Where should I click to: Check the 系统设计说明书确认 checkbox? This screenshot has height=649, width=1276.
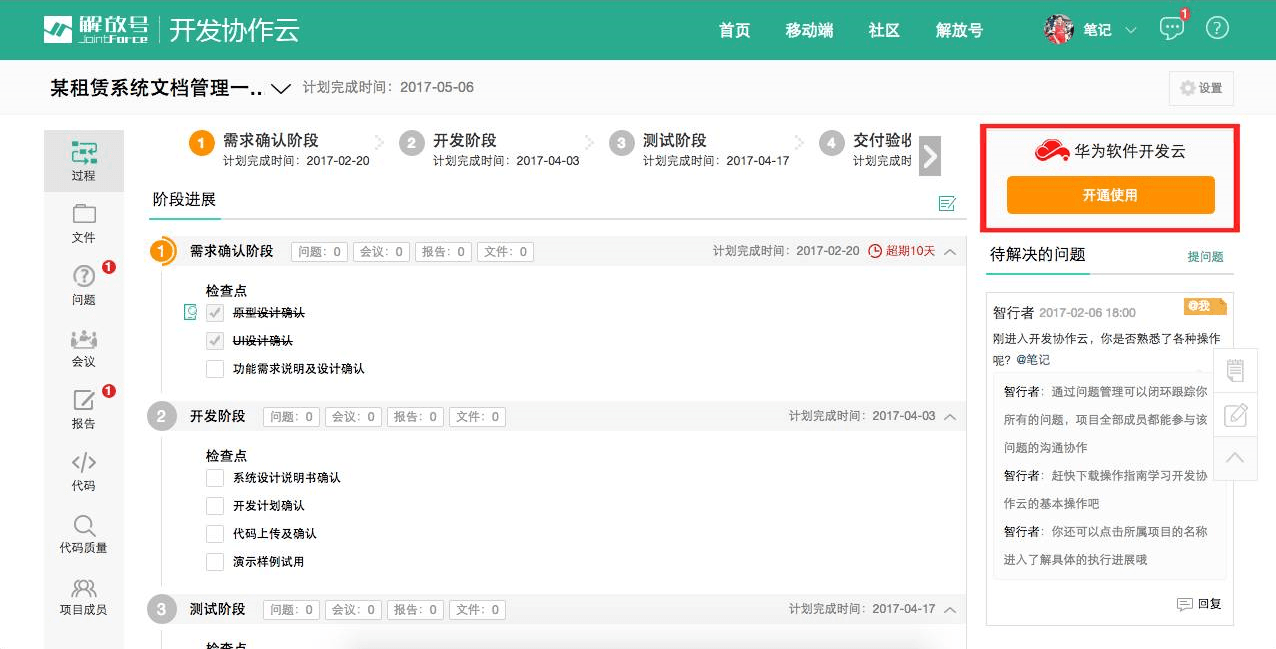(x=215, y=478)
